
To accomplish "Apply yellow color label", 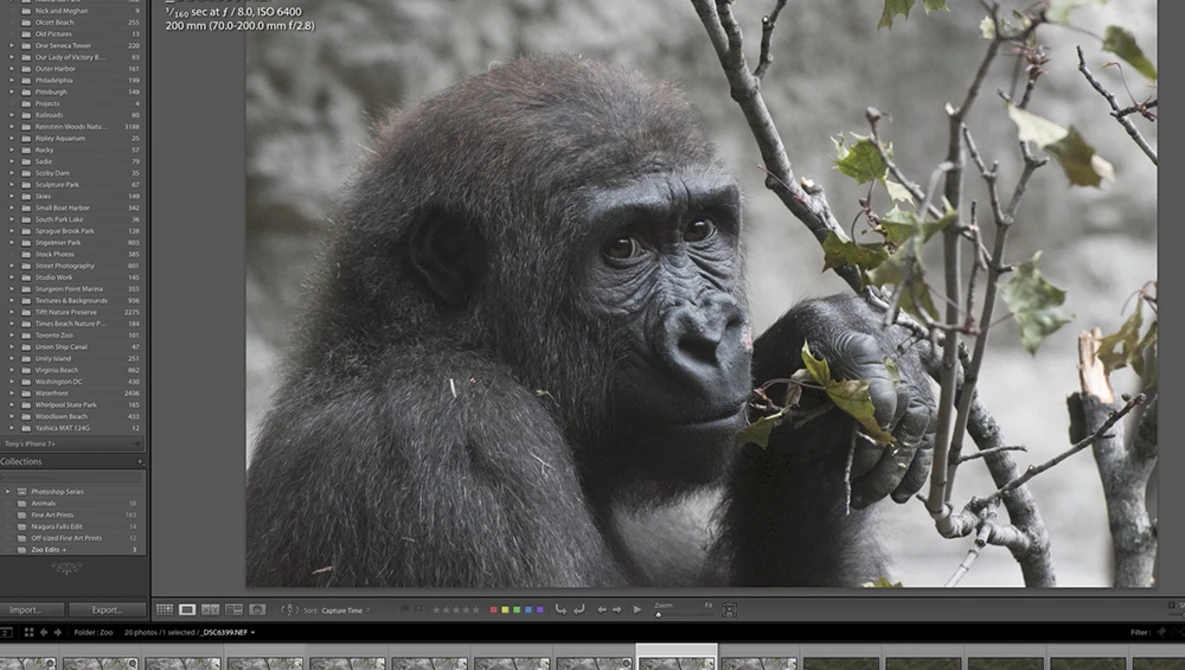I will pos(505,610).
